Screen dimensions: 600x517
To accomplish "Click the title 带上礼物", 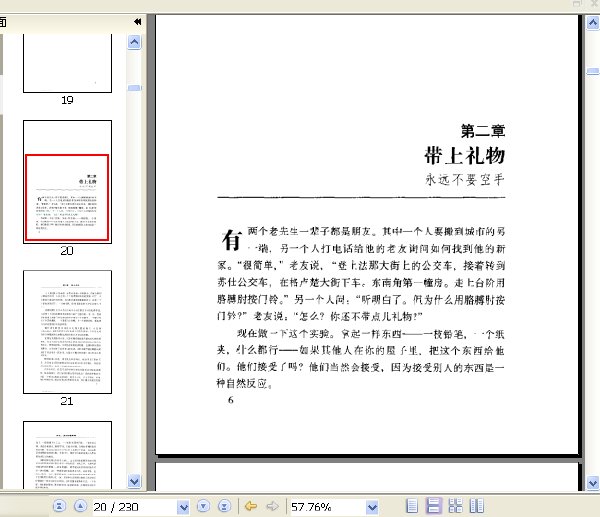I will 465,155.
